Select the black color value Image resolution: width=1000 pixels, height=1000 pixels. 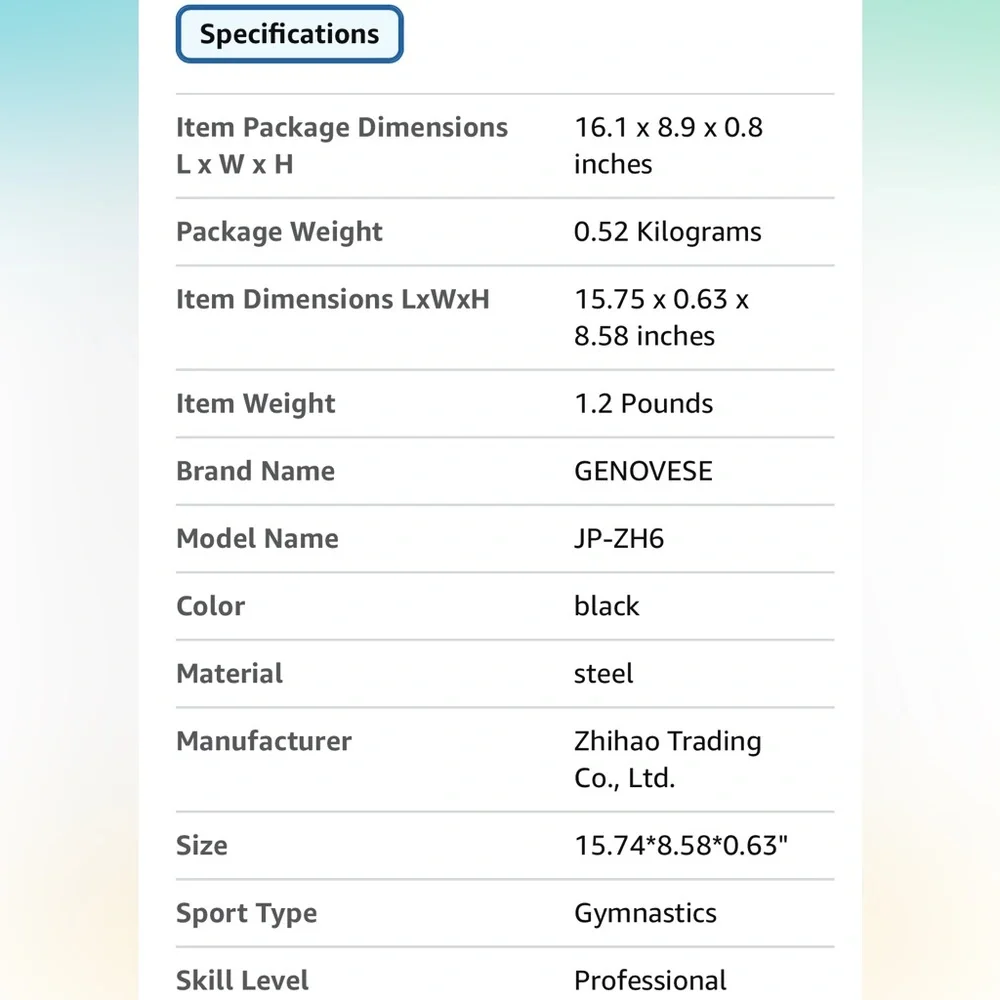[x=607, y=606]
